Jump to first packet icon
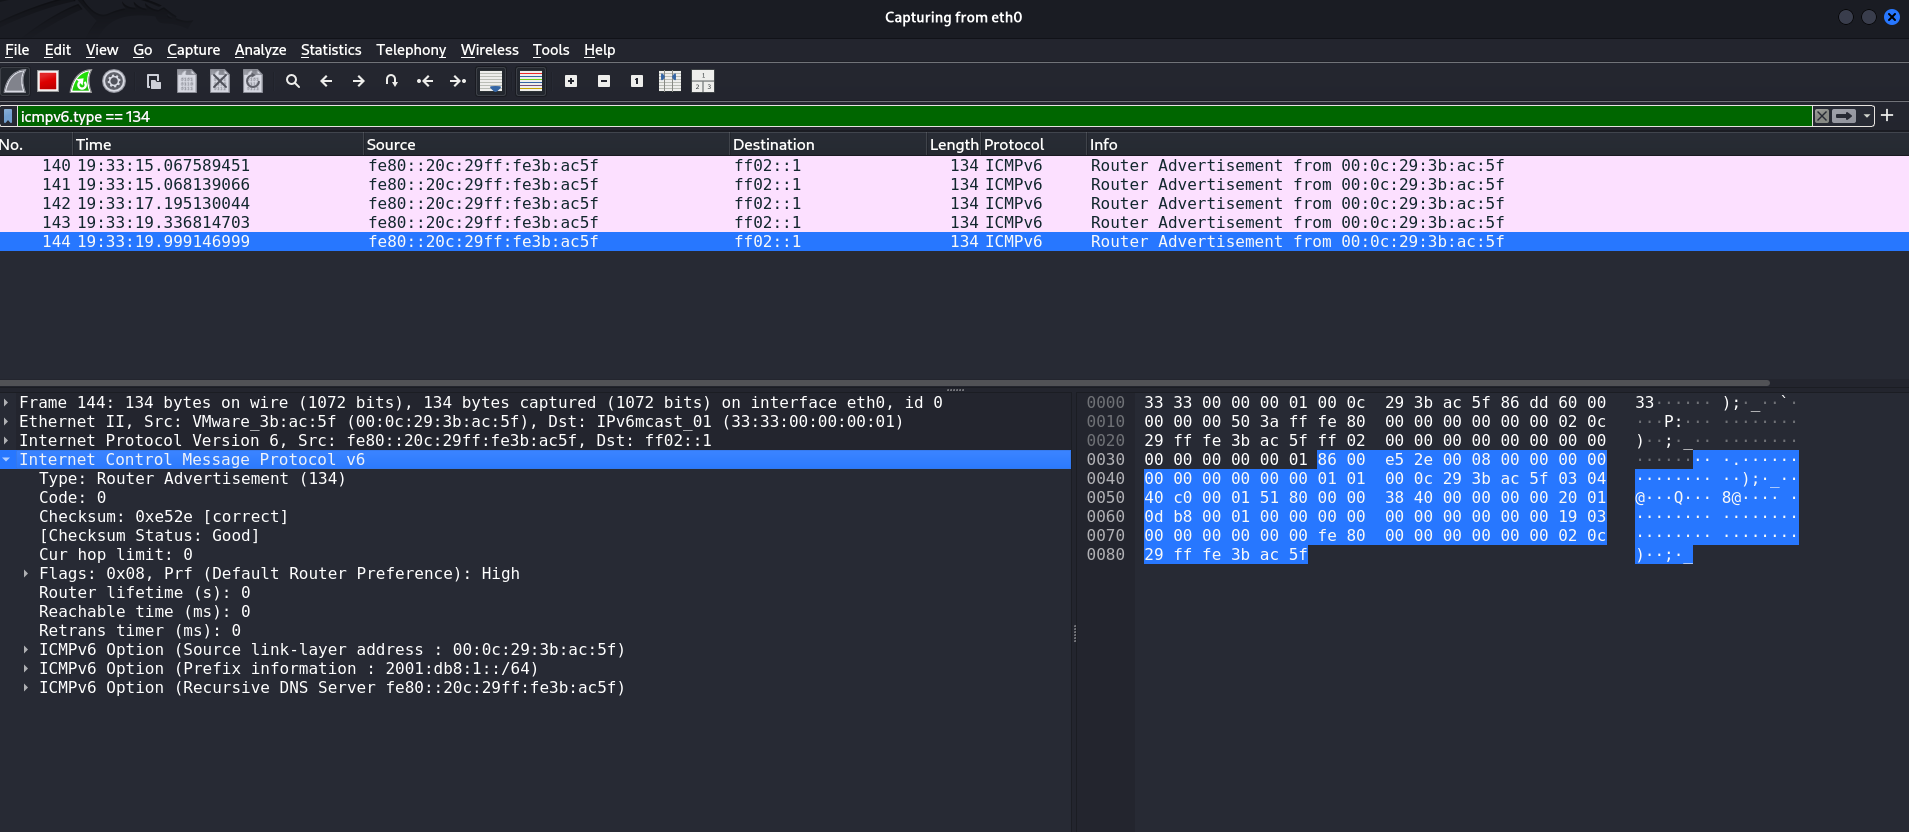Viewport: 1909px width, 832px height. click(425, 81)
